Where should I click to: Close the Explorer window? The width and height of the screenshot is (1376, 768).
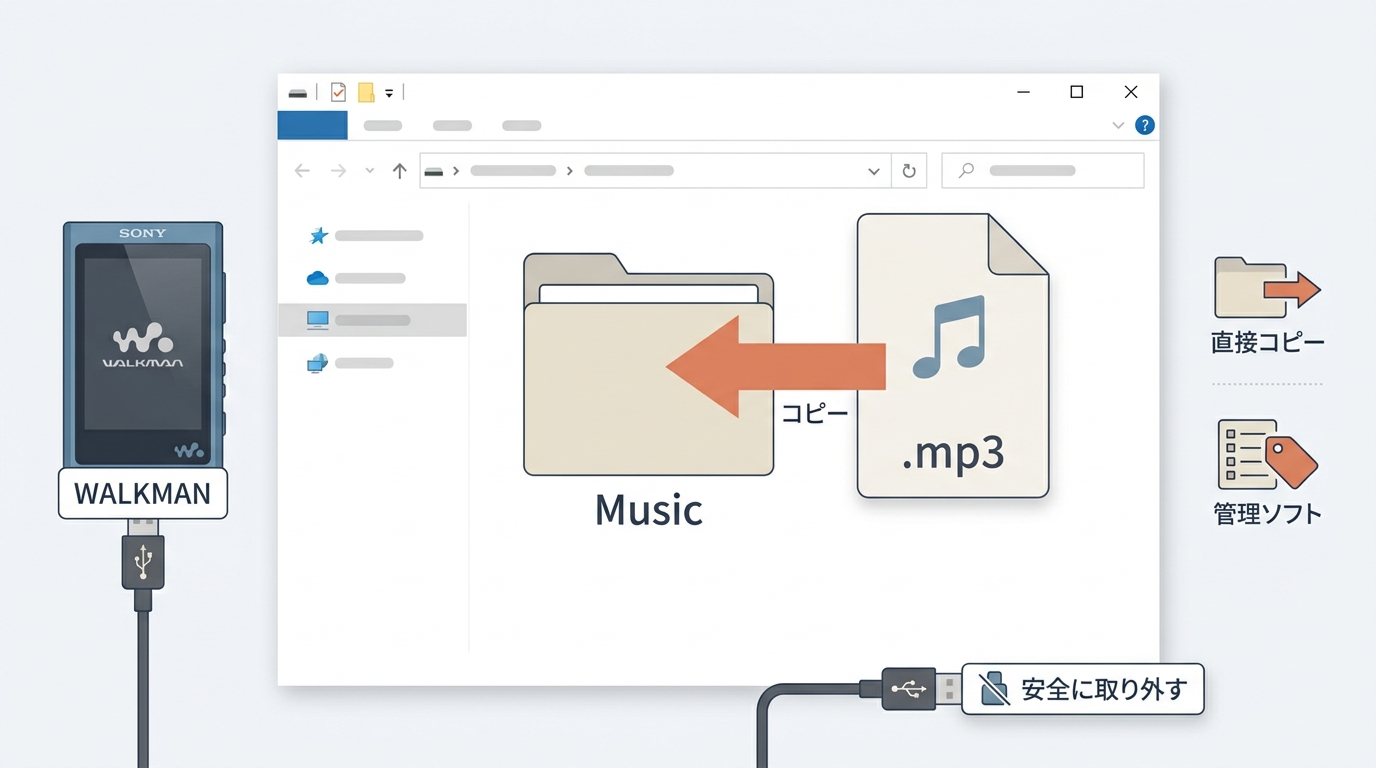(x=1131, y=92)
